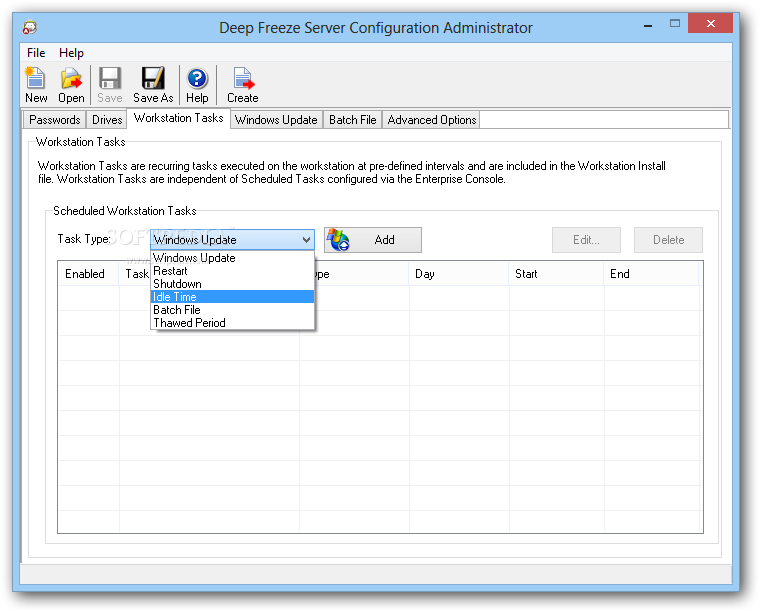Choose Windows Update from dropdown list
This screenshot has width=760, height=612.
(x=232, y=258)
